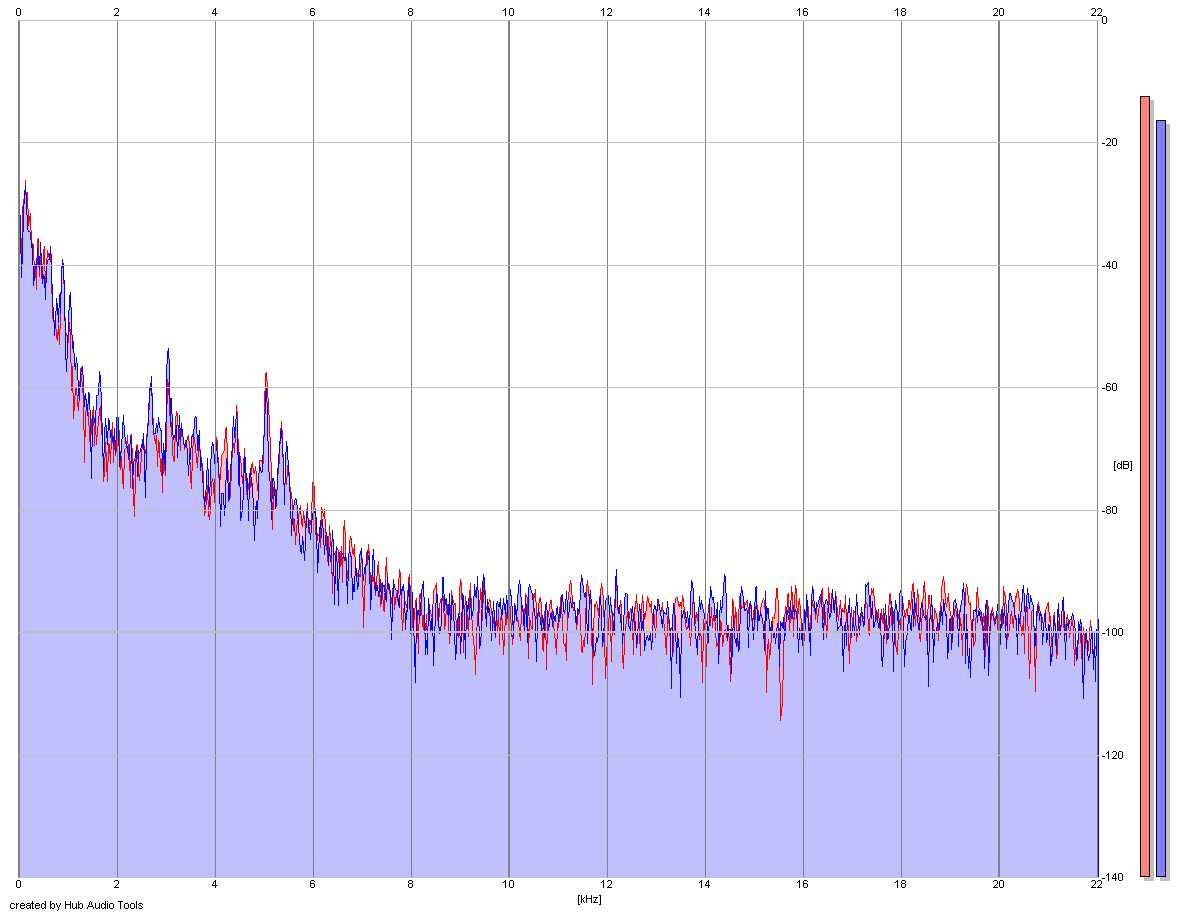The image size is (1180, 917).
Task: Click the [kHz] unit label below graph
Action: tap(589, 899)
